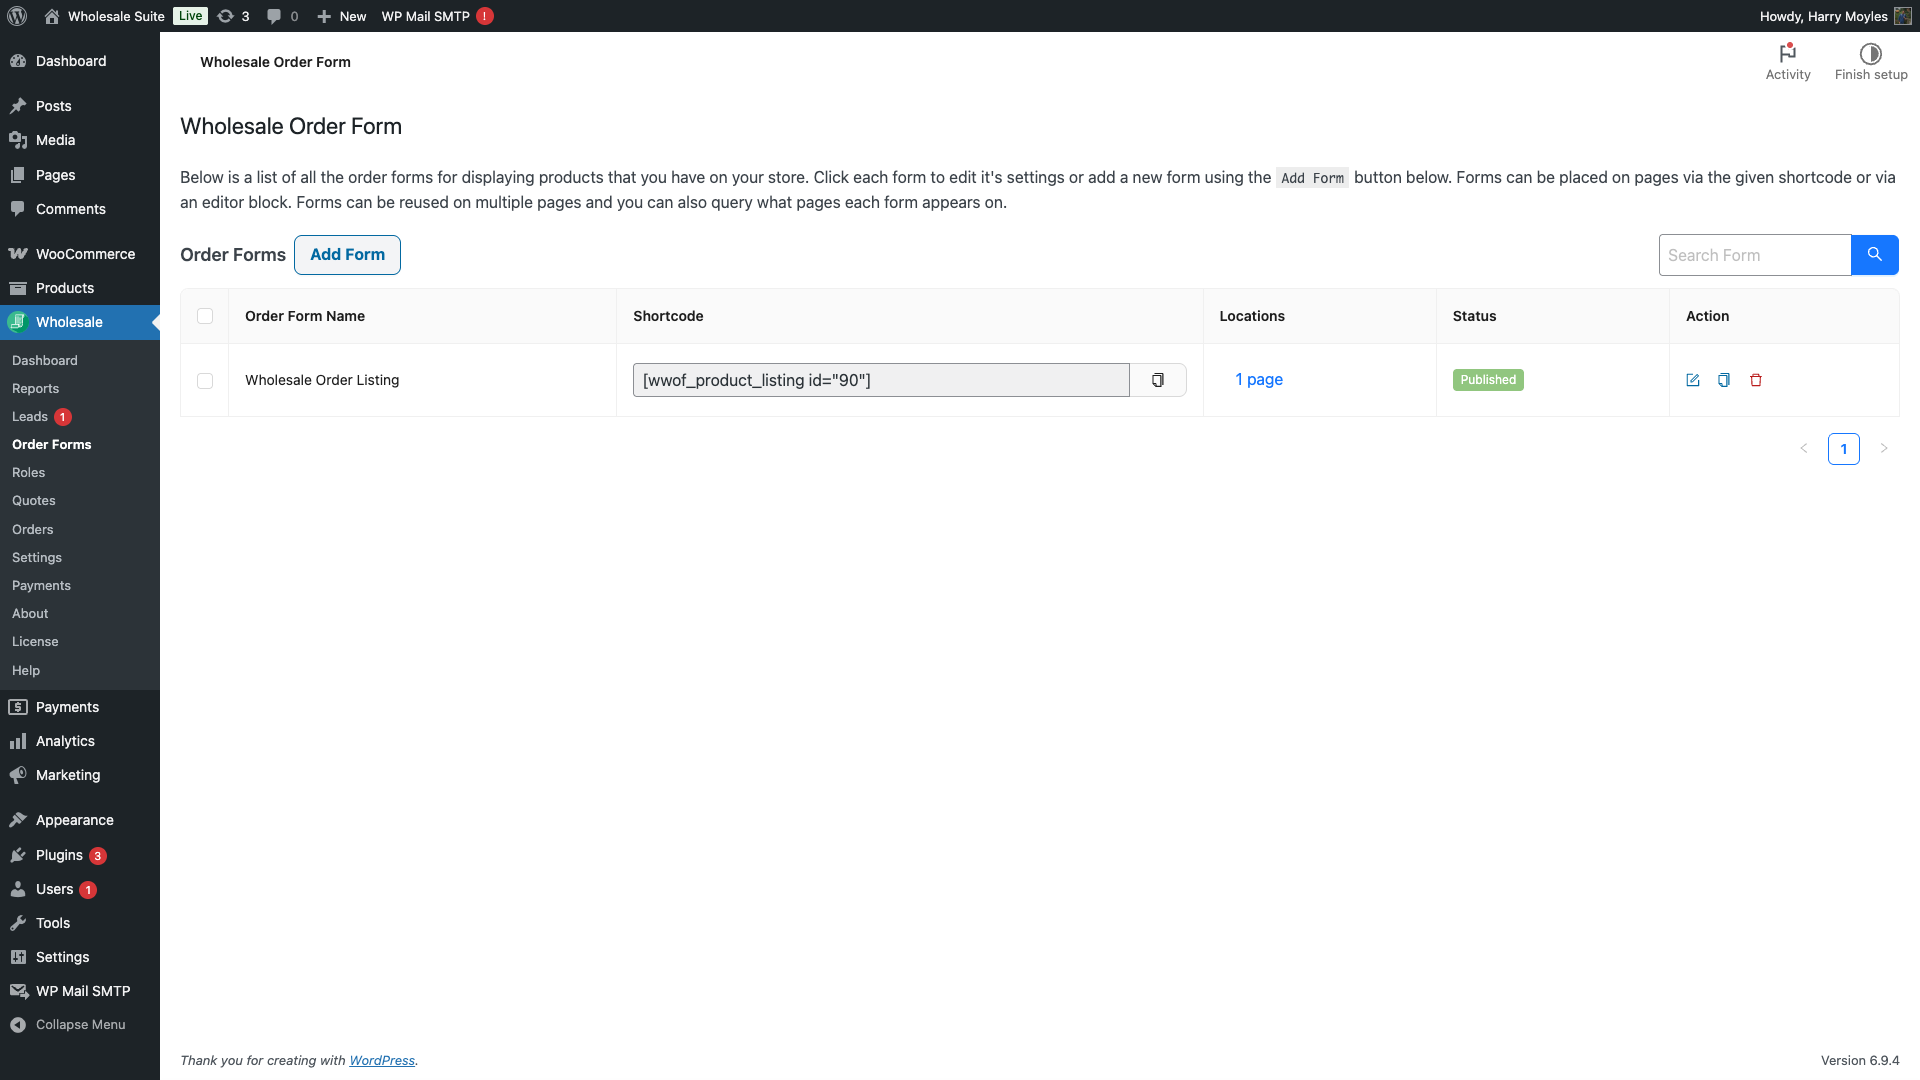Click the WordPress logo in the admin bar
1920x1080 pixels.
point(17,16)
